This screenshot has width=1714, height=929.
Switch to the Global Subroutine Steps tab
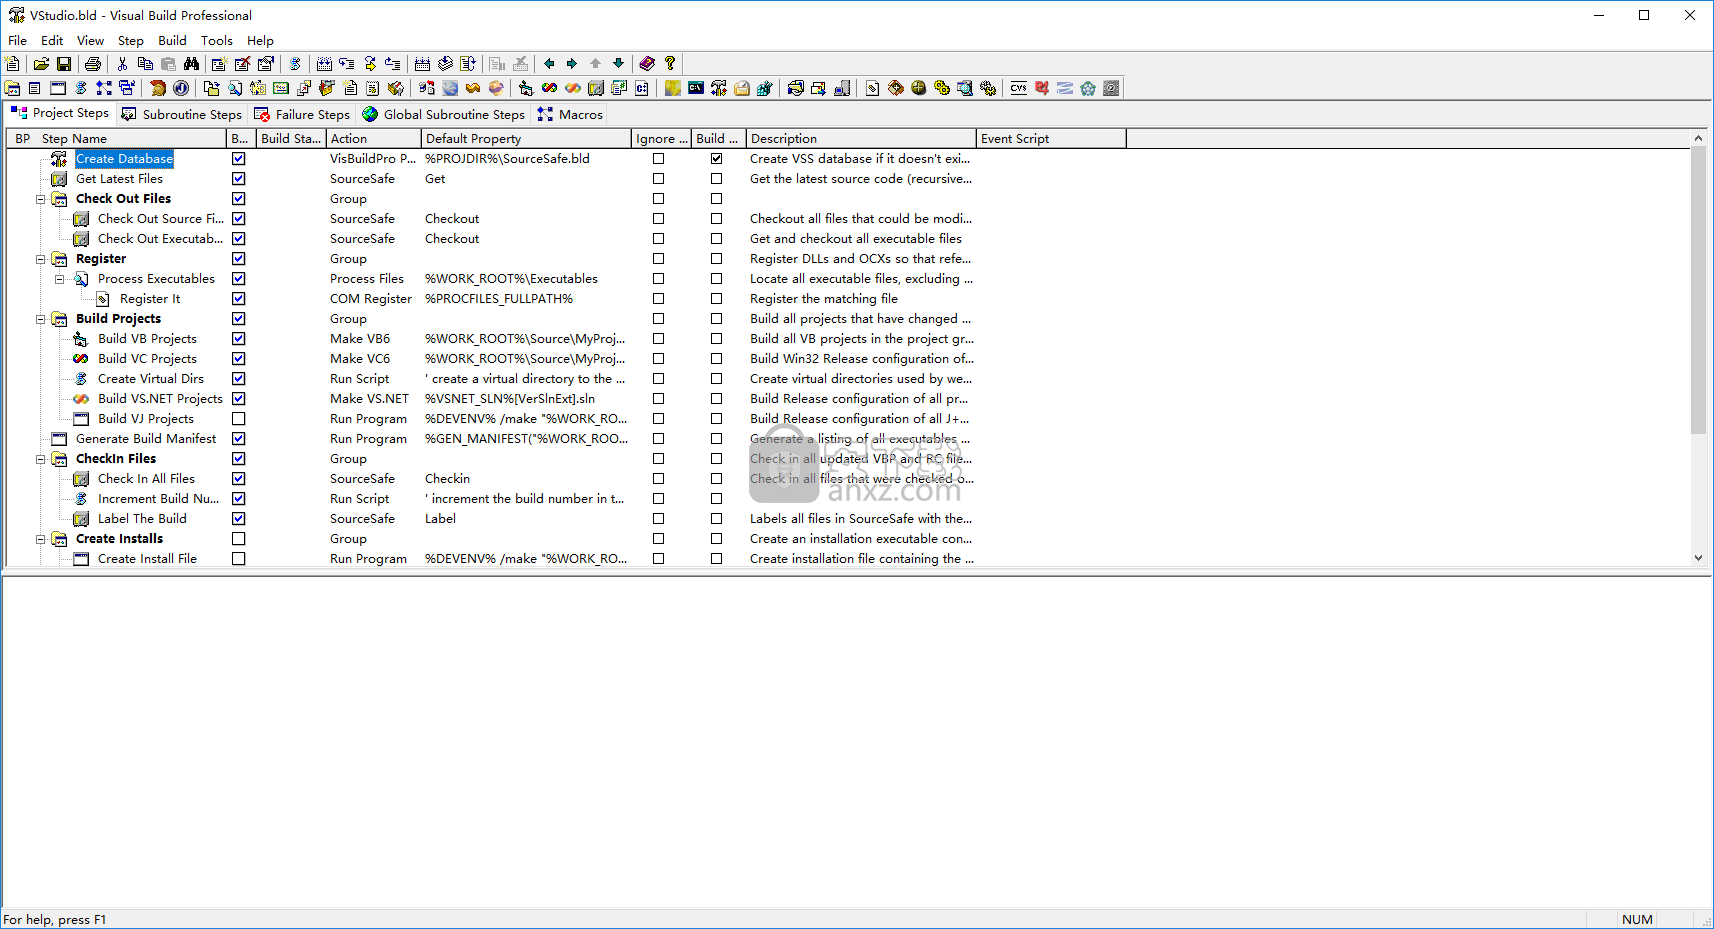(443, 114)
